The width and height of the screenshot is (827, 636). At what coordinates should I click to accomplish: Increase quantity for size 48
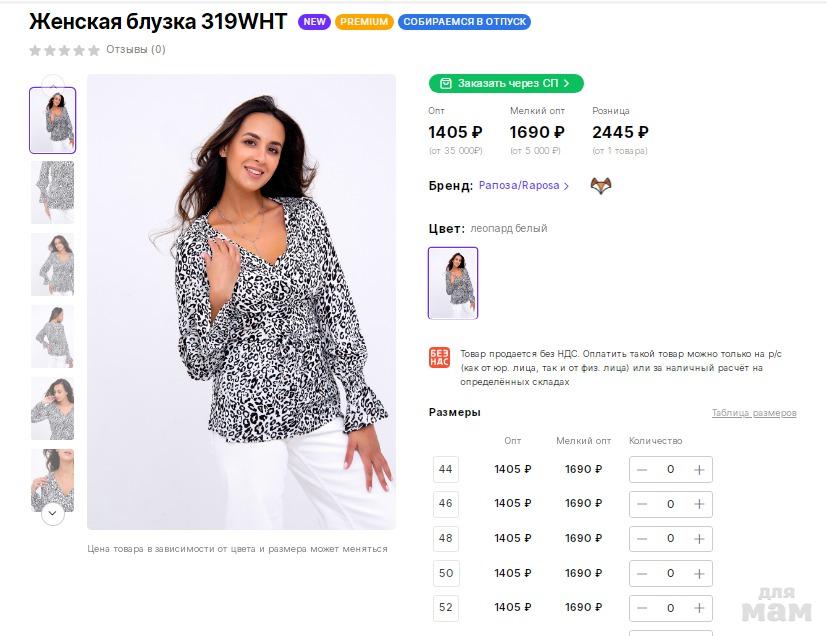click(699, 539)
